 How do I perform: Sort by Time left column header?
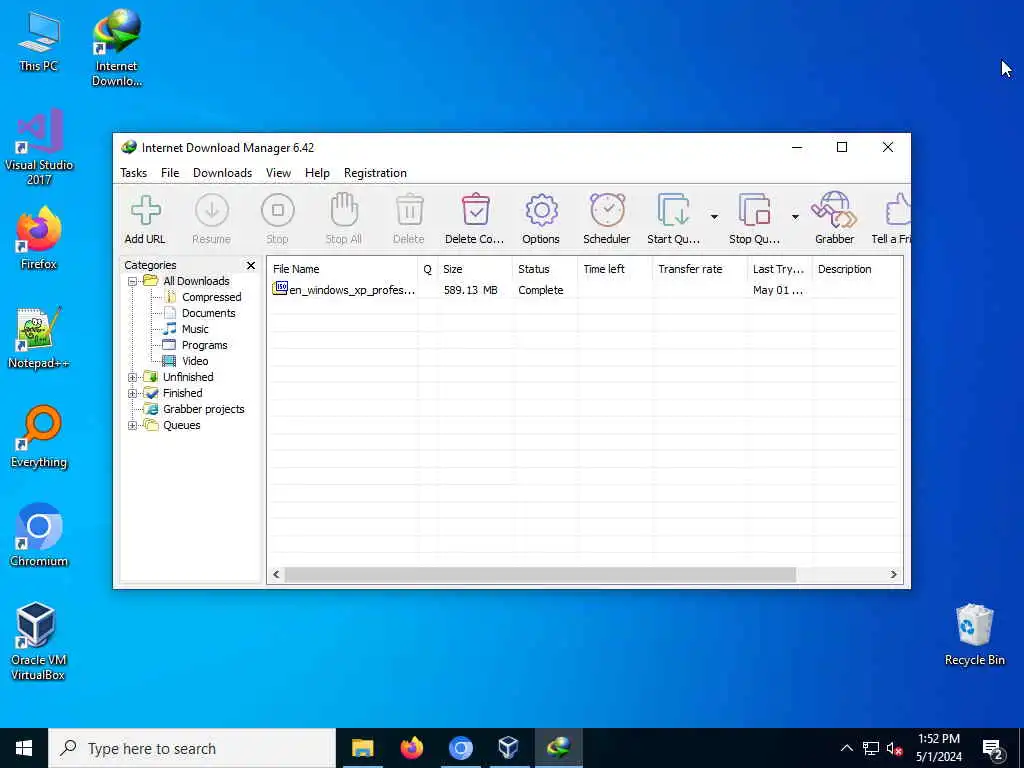(x=615, y=269)
